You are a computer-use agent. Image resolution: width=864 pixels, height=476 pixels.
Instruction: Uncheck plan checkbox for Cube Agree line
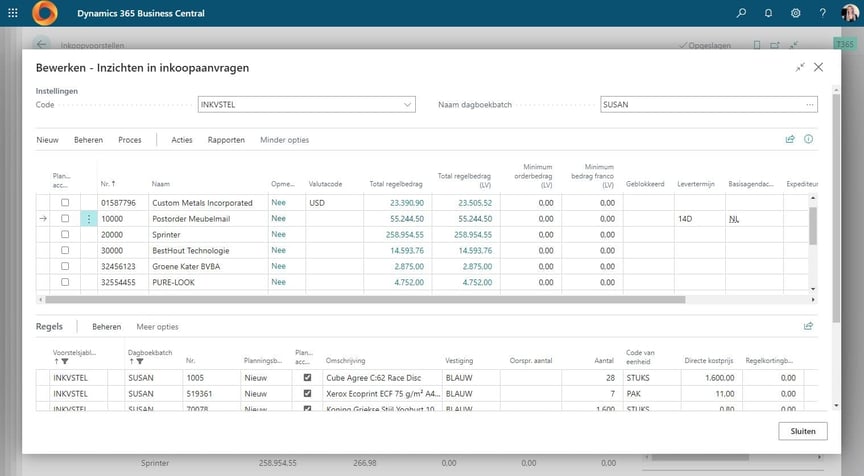pyautogui.click(x=307, y=378)
